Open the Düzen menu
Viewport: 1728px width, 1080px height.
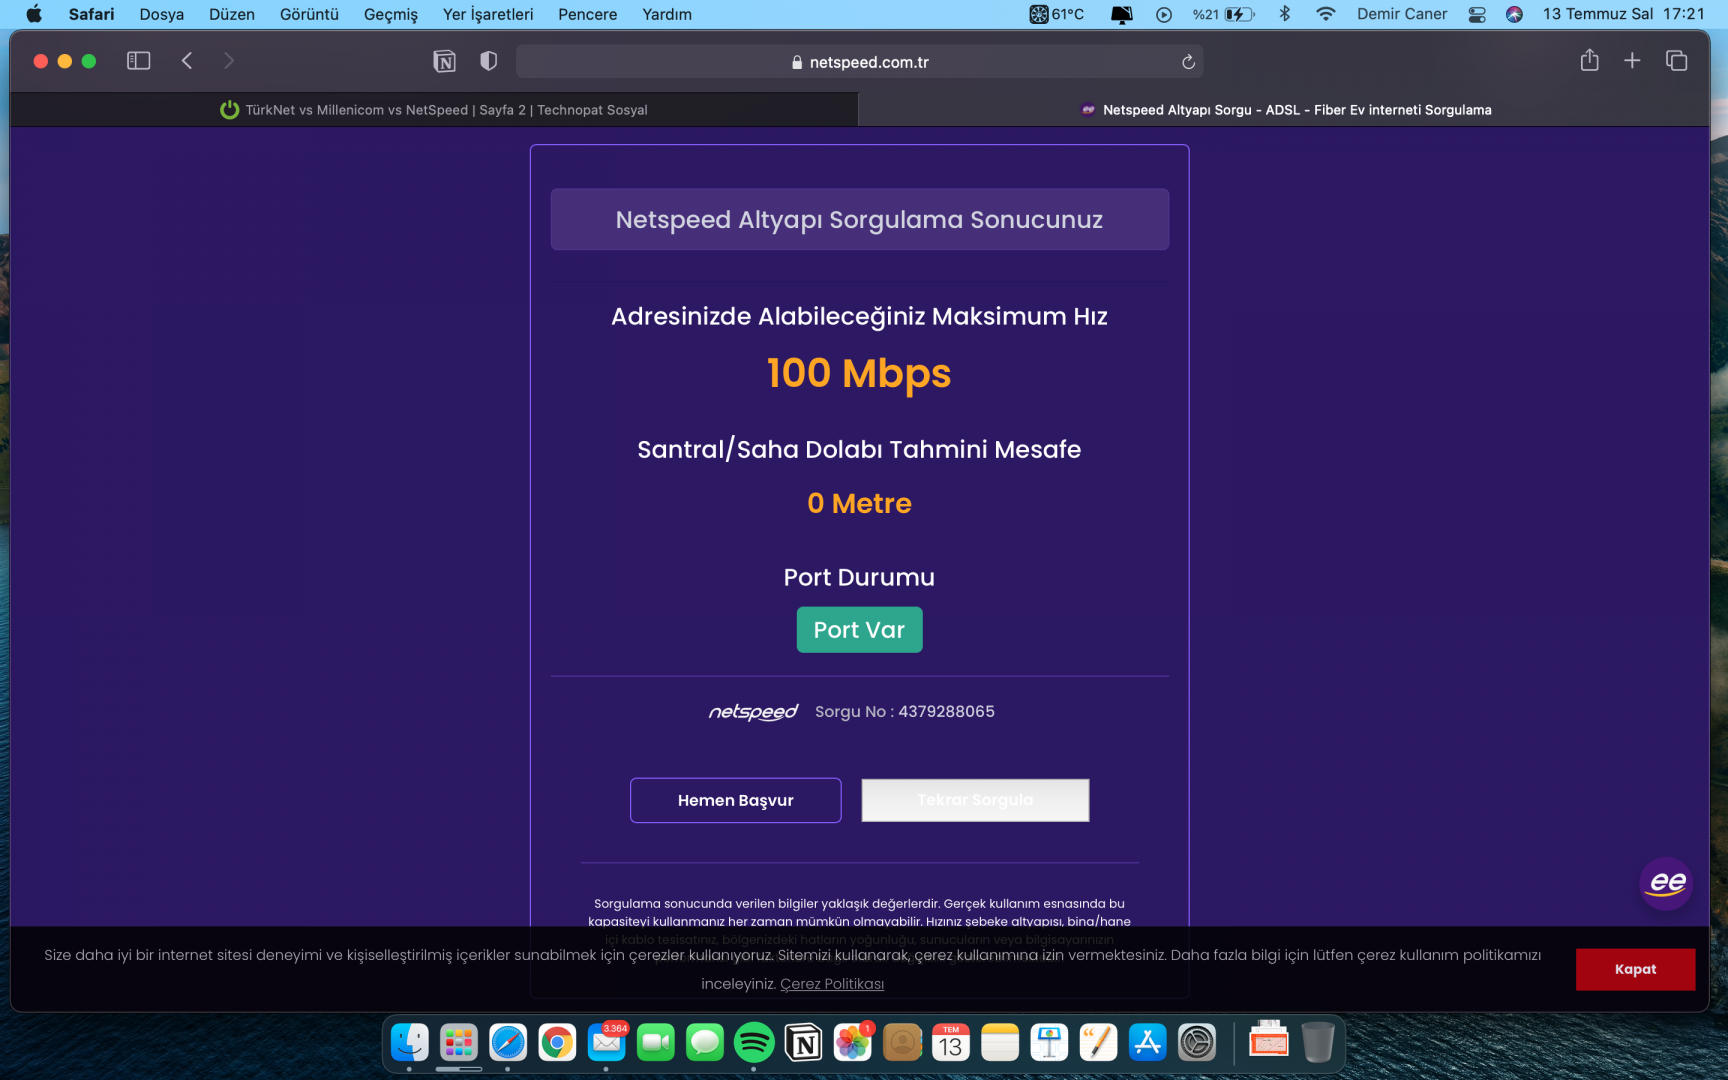coord(232,14)
